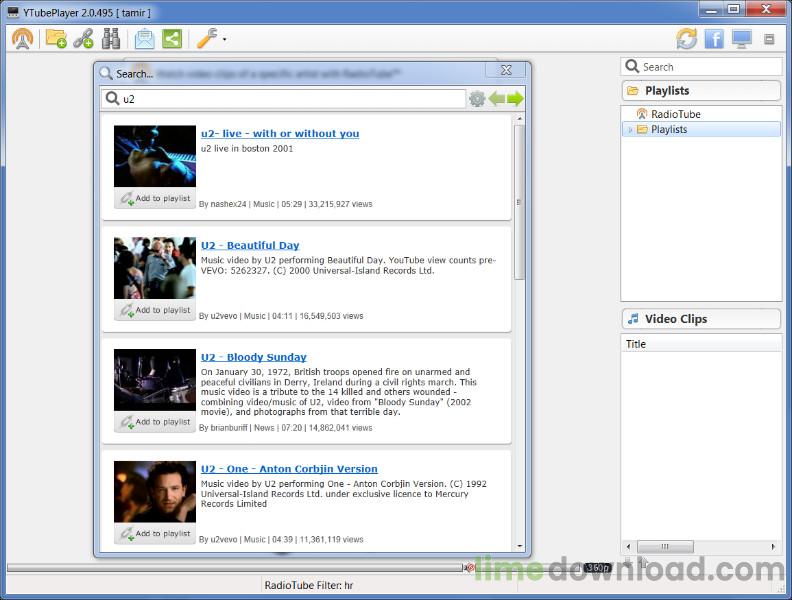Click the mail envelope icon
The image size is (792, 600).
pyautogui.click(x=144, y=39)
